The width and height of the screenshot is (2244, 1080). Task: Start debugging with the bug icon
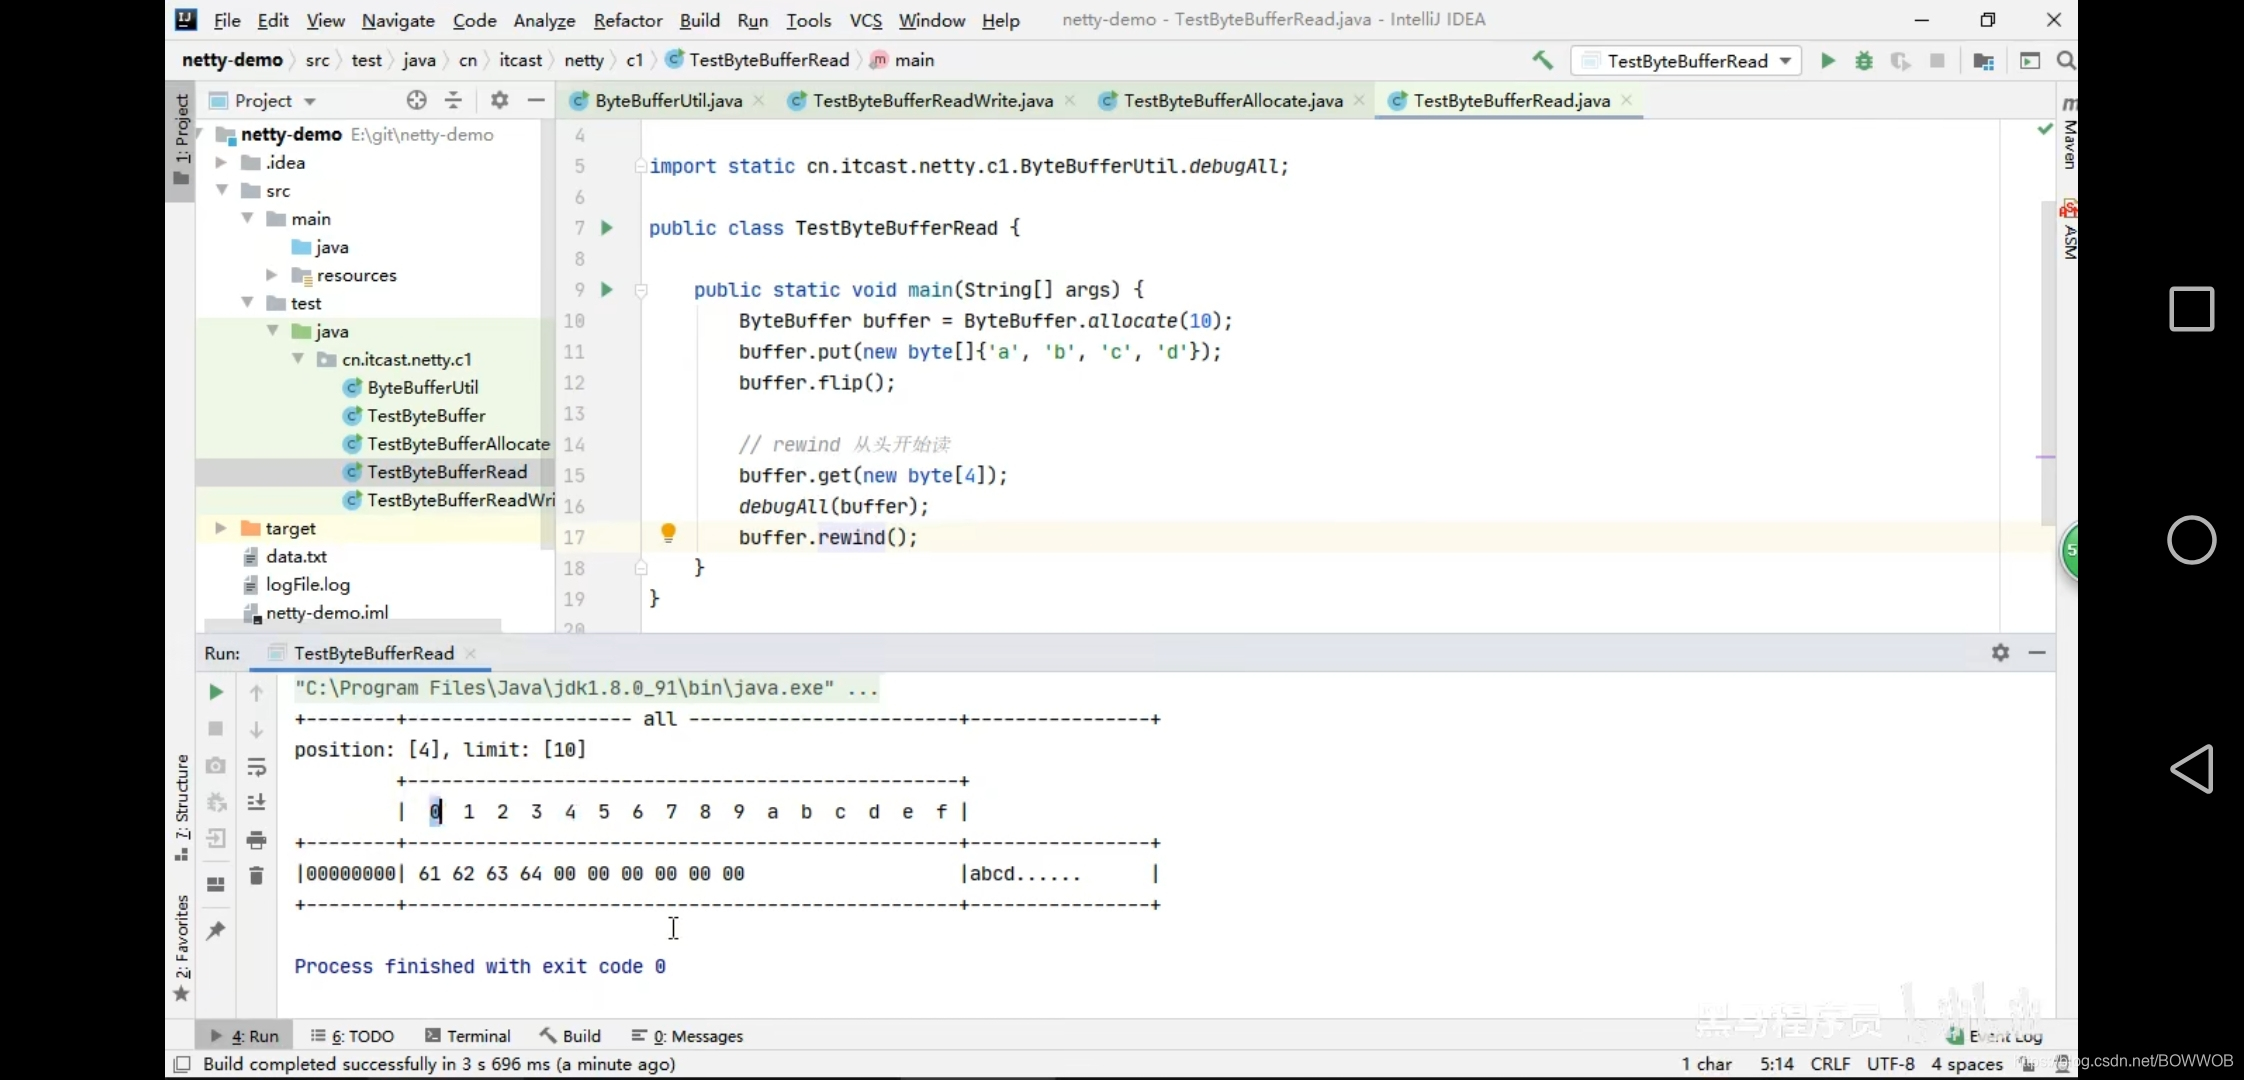click(x=1864, y=61)
